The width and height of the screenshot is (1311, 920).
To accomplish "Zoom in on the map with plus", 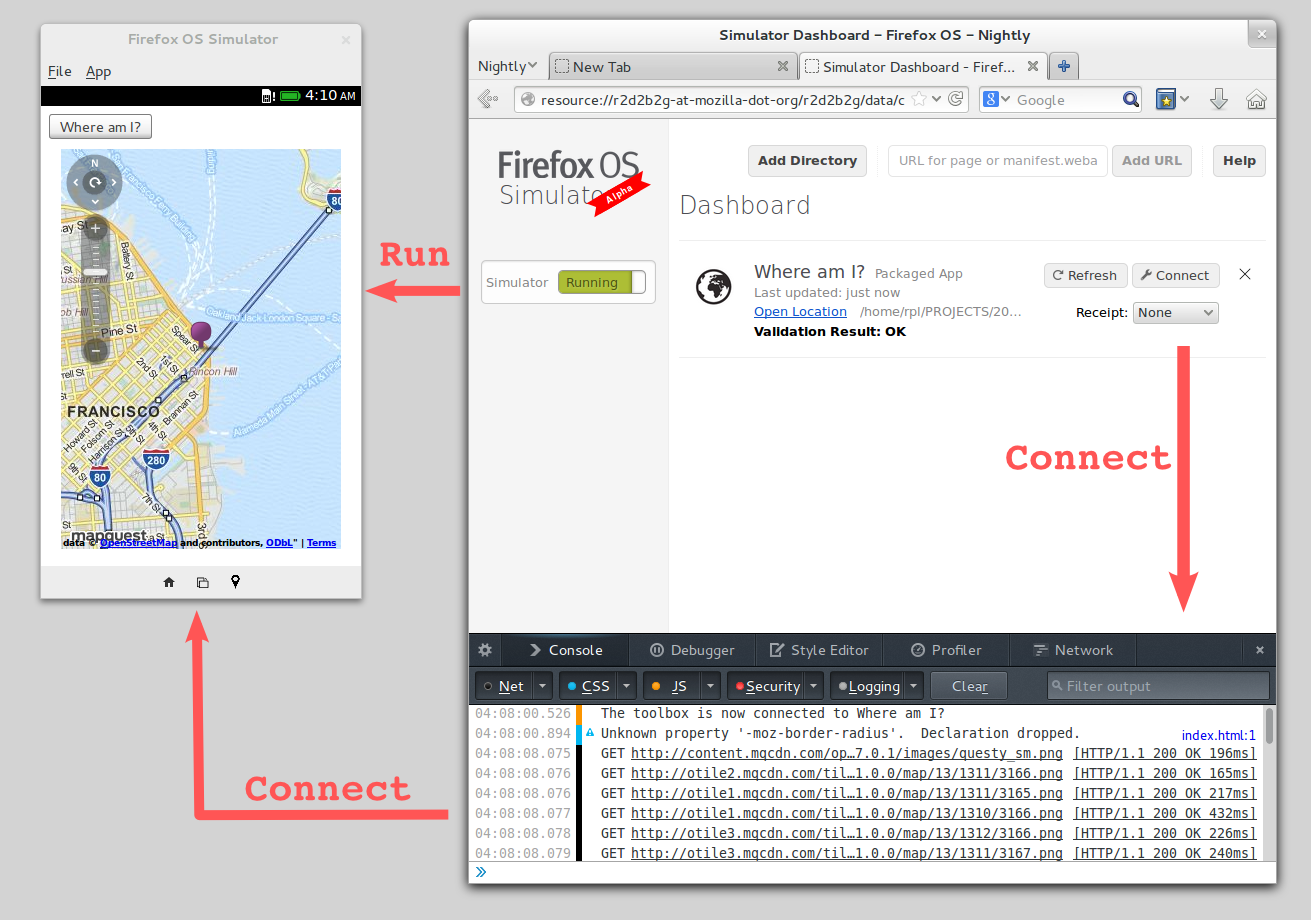I will click(96, 228).
